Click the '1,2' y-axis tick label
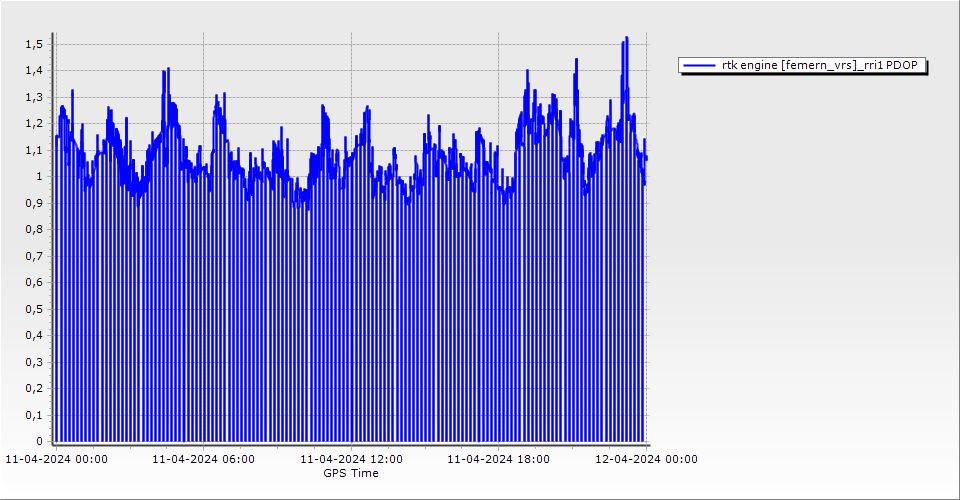The height and width of the screenshot is (500, 960). tap(34, 124)
